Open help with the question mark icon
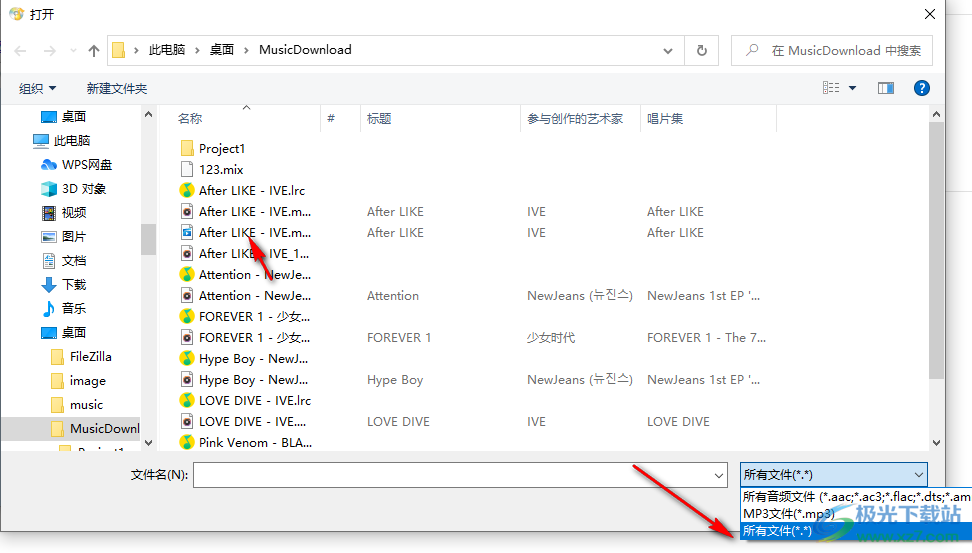This screenshot has width=972, height=553. pyautogui.click(x=922, y=88)
